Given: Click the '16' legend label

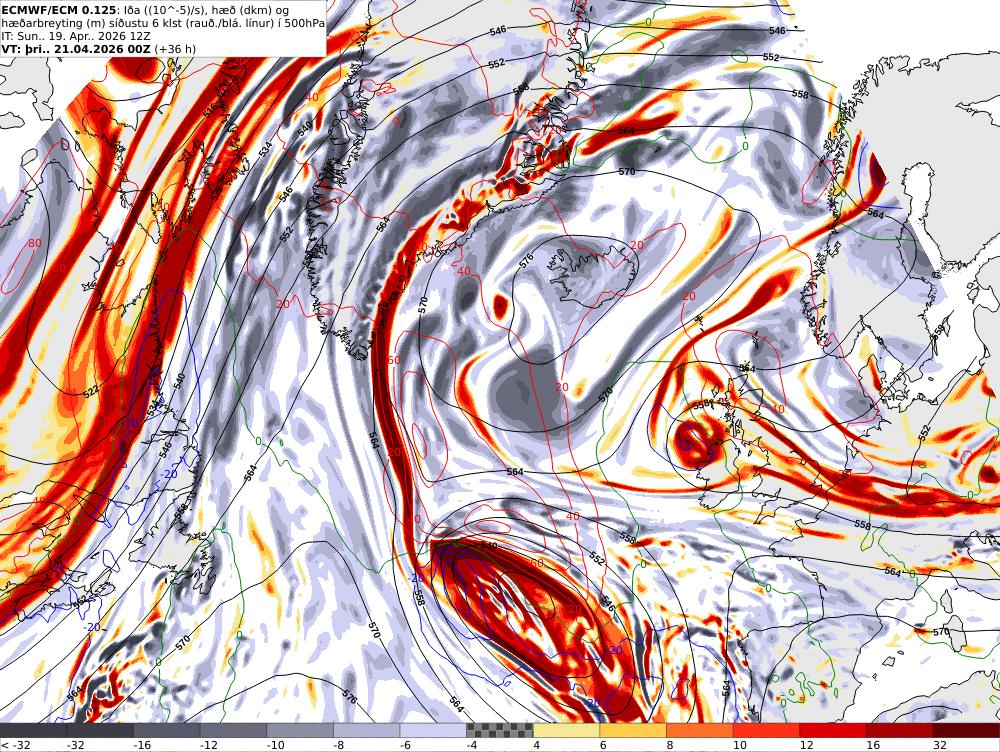Looking at the screenshot, I should tap(873, 745).
